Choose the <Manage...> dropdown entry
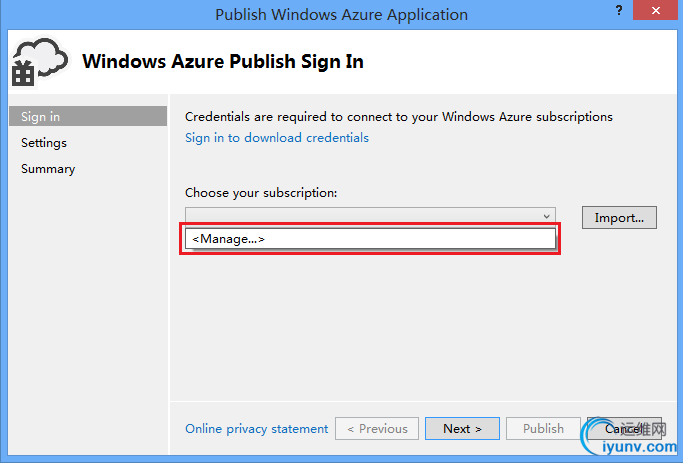Screen dimensions: 683x463 click(370, 239)
